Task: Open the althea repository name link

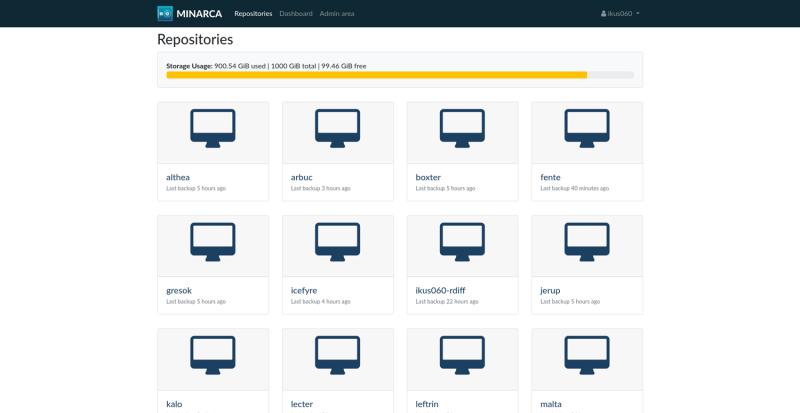Action: coord(178,177)
